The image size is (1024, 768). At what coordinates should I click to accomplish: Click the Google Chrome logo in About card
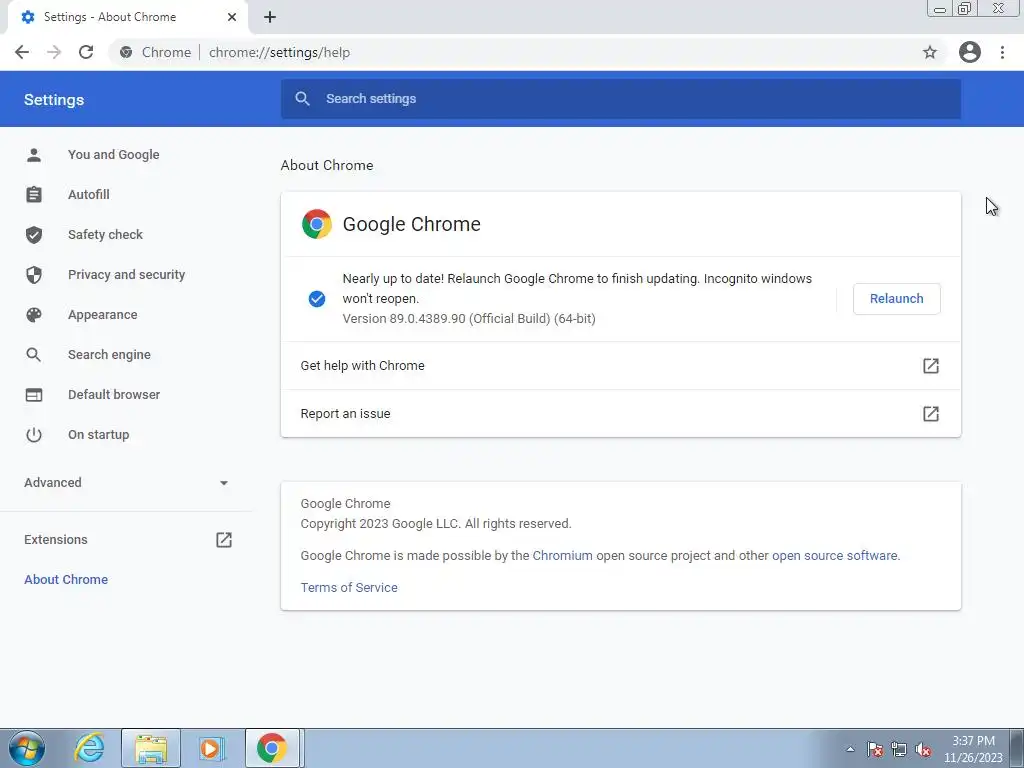[x=317, y=224]
